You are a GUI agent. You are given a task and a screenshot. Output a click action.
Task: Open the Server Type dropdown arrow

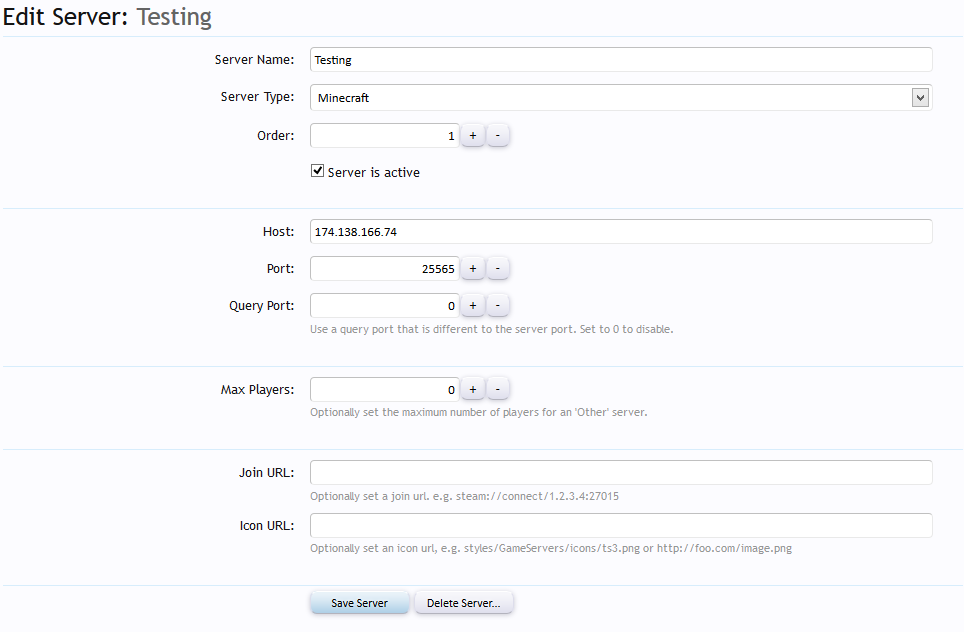point(920,97)
